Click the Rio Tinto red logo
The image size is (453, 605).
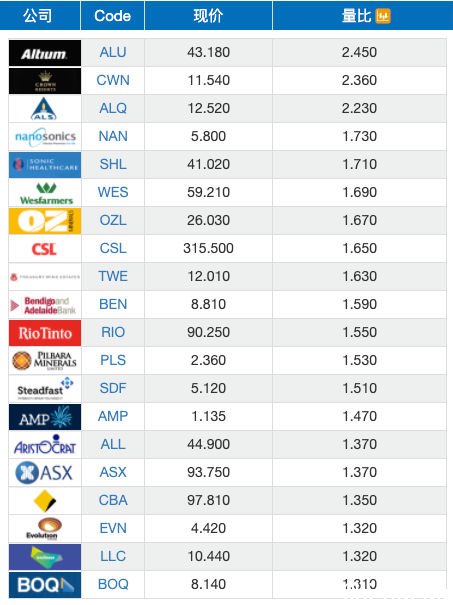pyautogui.click(x=45, y=333)
